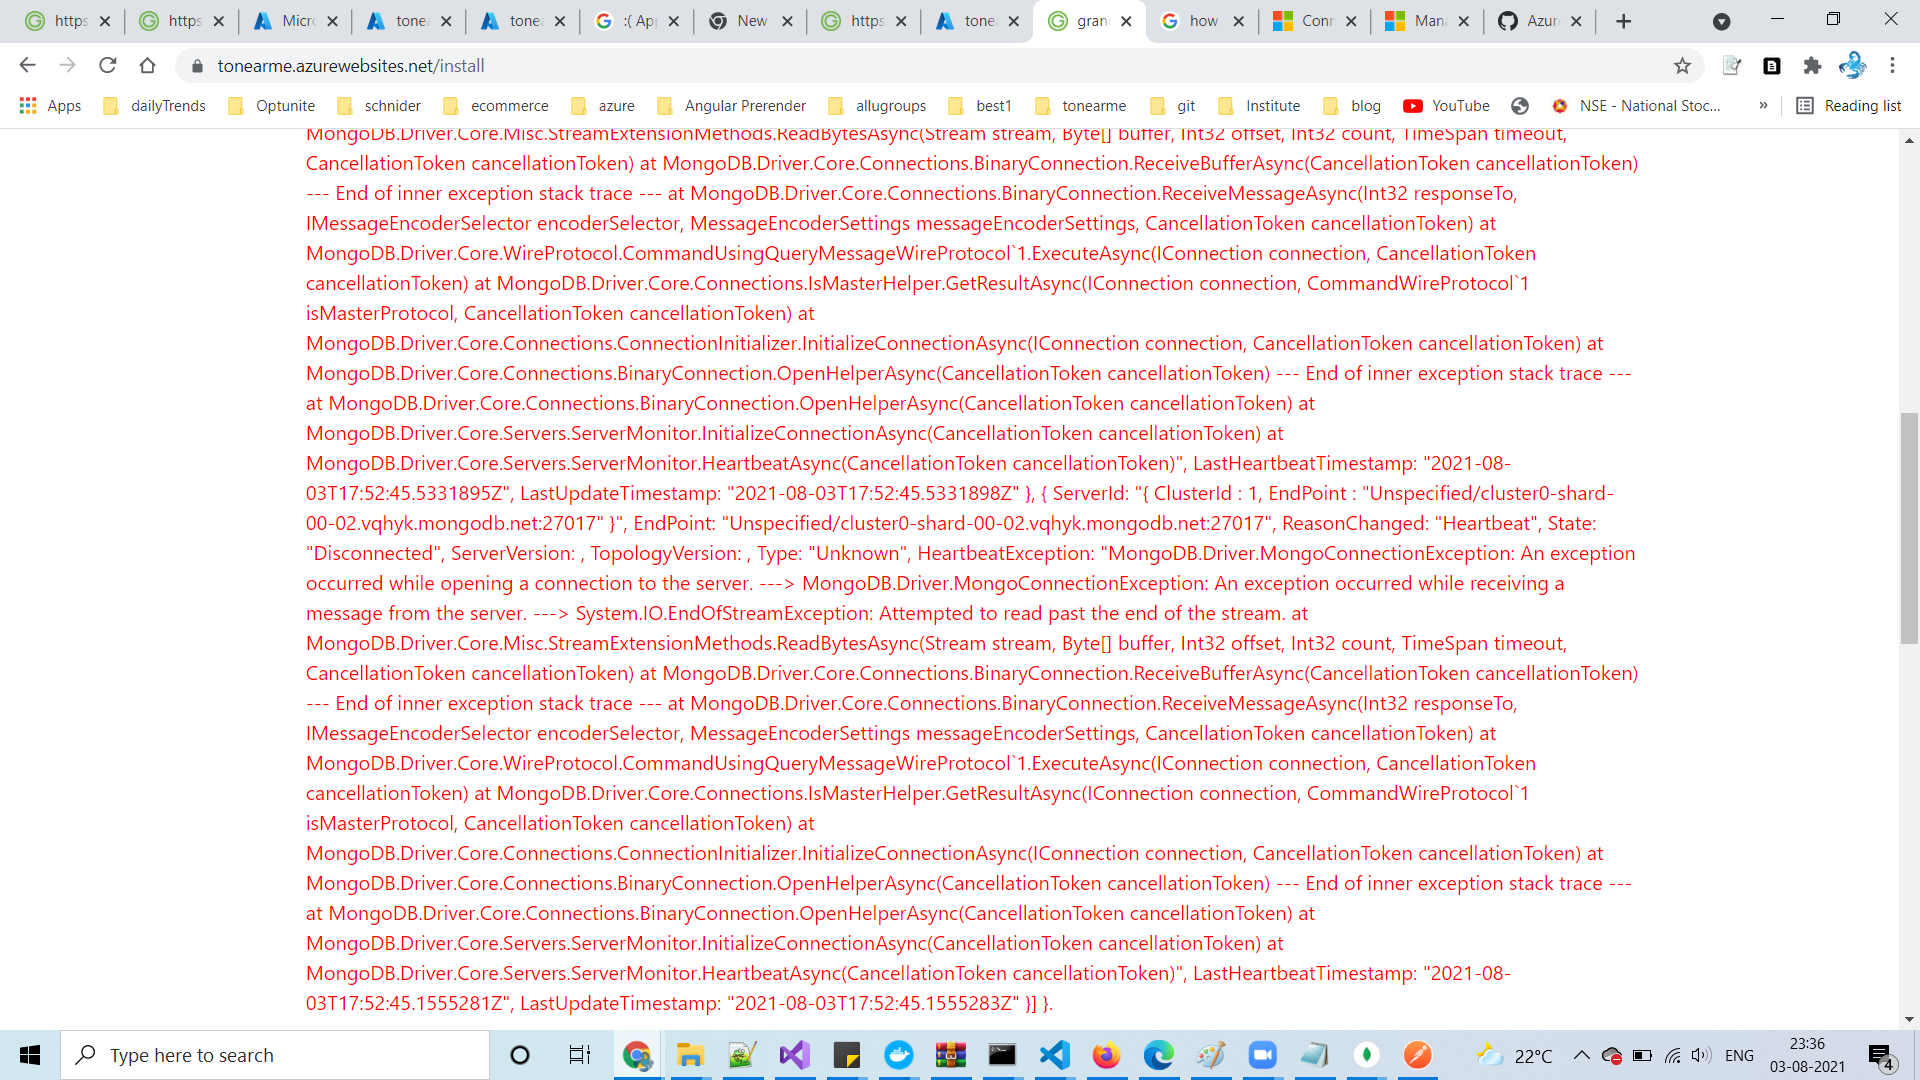Open the Command Prompt from the taskbar
This screenshot has width=1920, height=1080.
1002,1055
